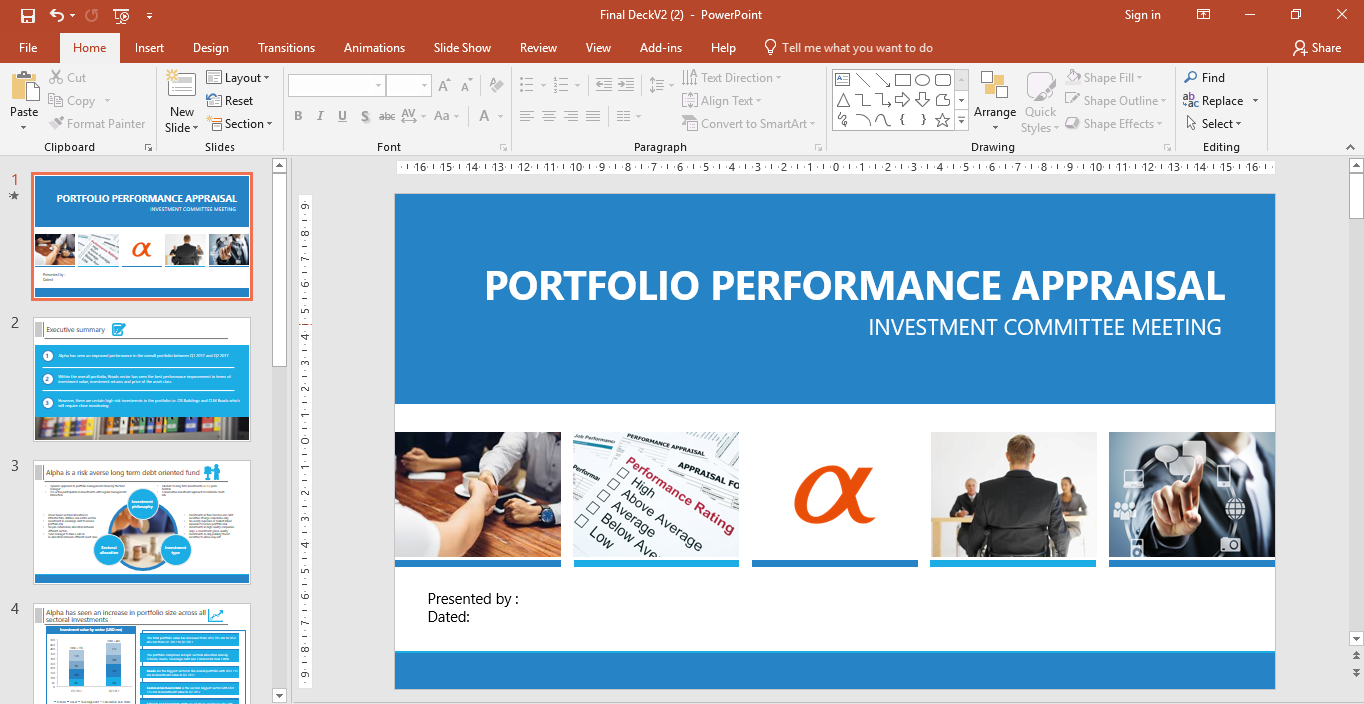Select the Rounded Rectangle shape

point(943,79)
